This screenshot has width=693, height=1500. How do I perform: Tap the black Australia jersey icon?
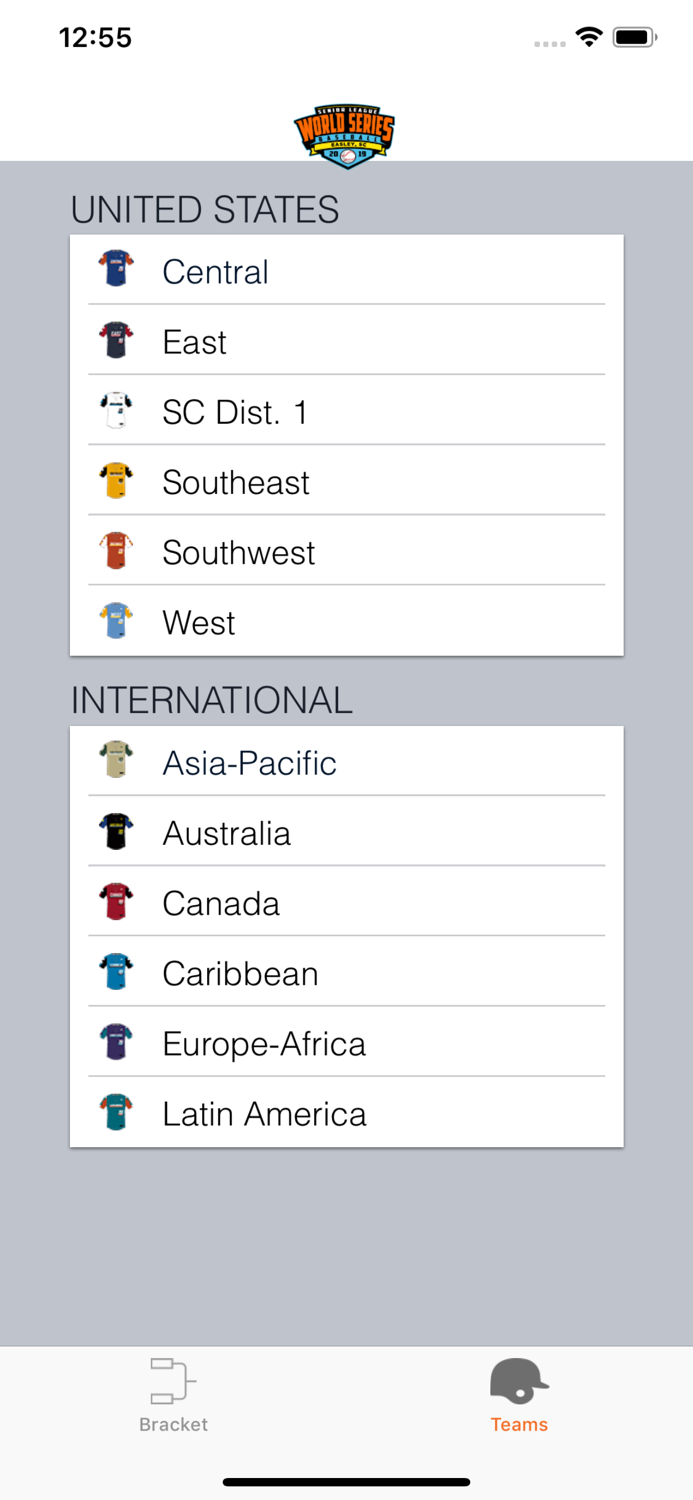[x=116, y=832]
